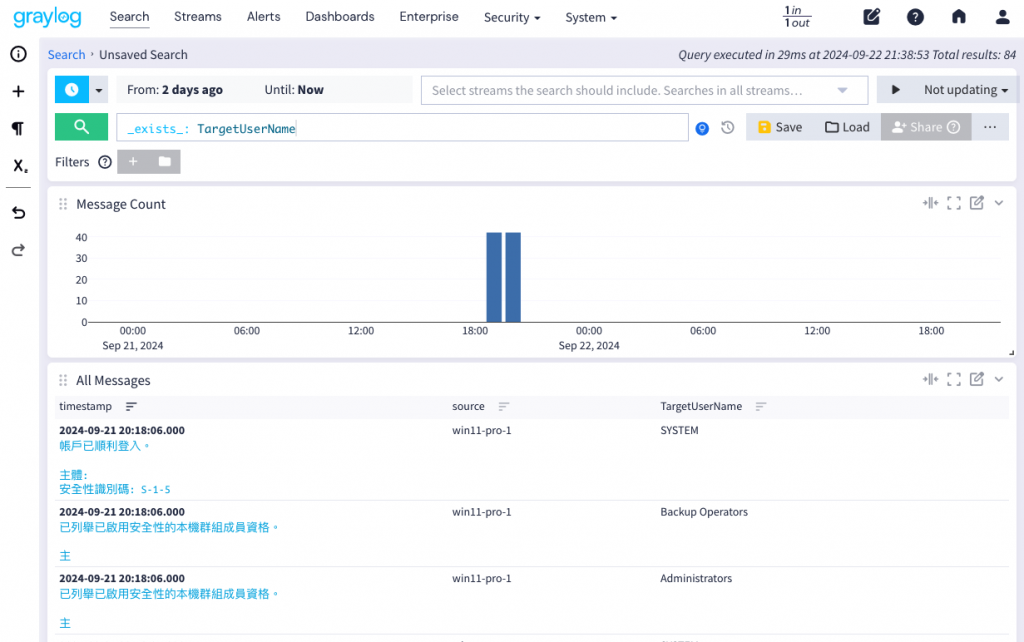
Task: Click the Save search button
Action: pyautogui.click(x=780, y=127)
